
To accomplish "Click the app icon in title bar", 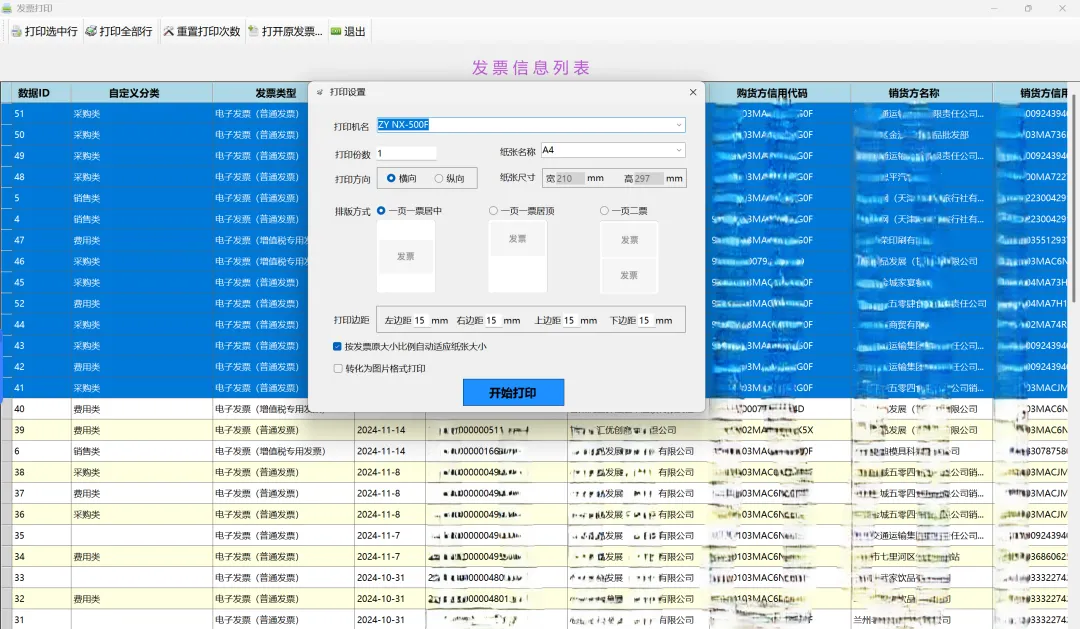I will pos(7,8).
